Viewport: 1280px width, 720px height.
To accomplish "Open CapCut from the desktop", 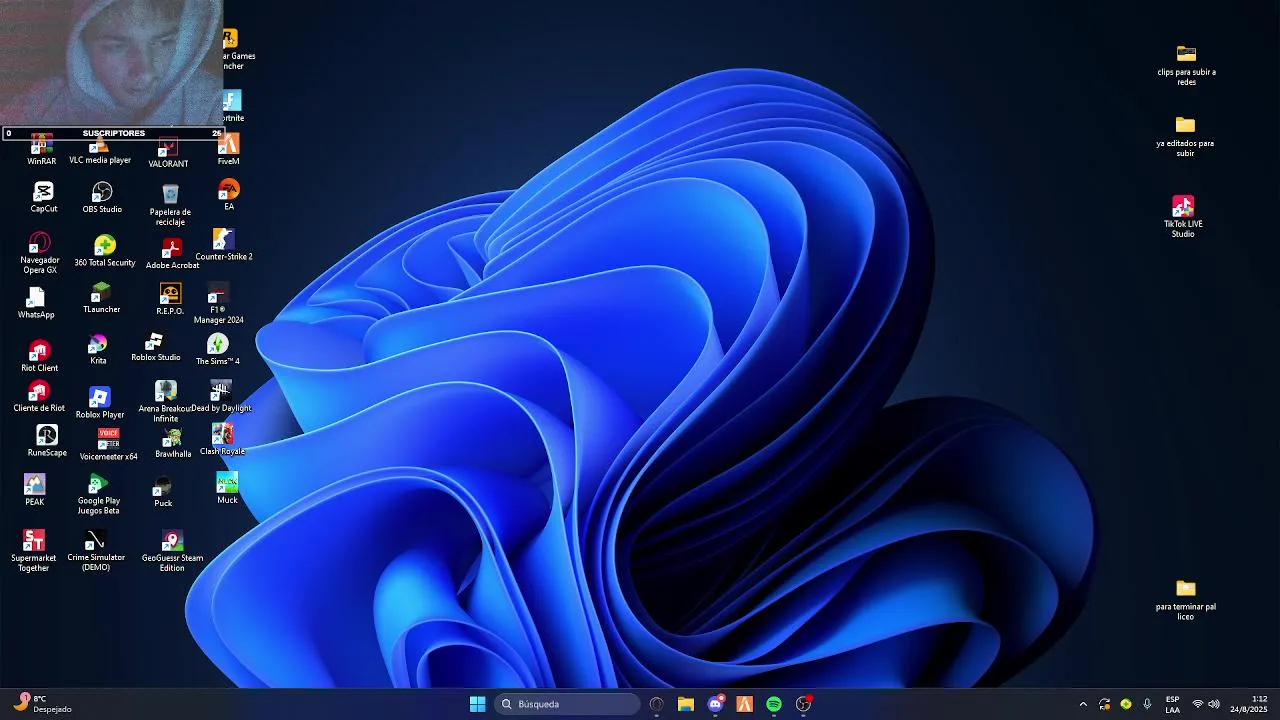I will (x=43, y=197).
